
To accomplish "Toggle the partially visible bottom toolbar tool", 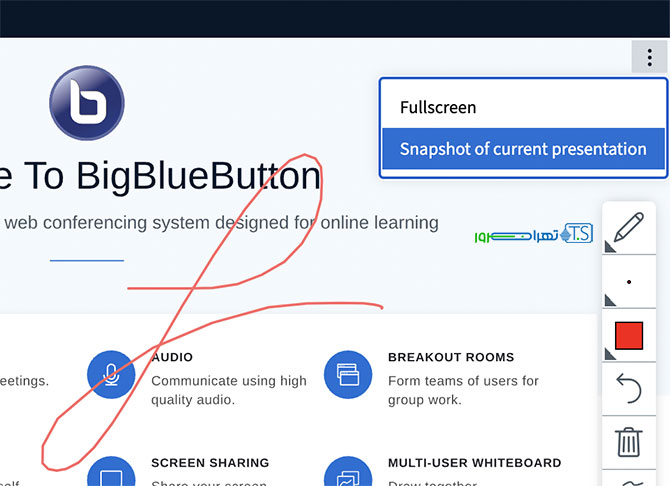I will coord(629,479).
